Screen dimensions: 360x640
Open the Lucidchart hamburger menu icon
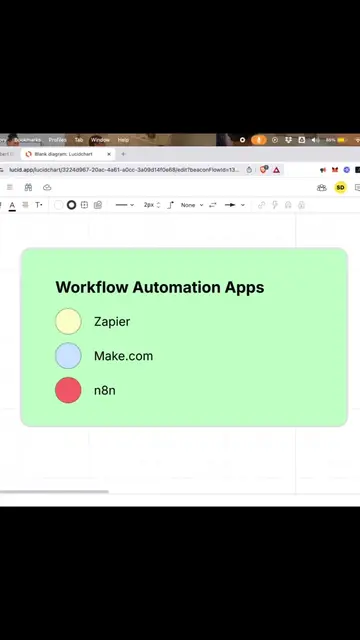tap(10, 187)
